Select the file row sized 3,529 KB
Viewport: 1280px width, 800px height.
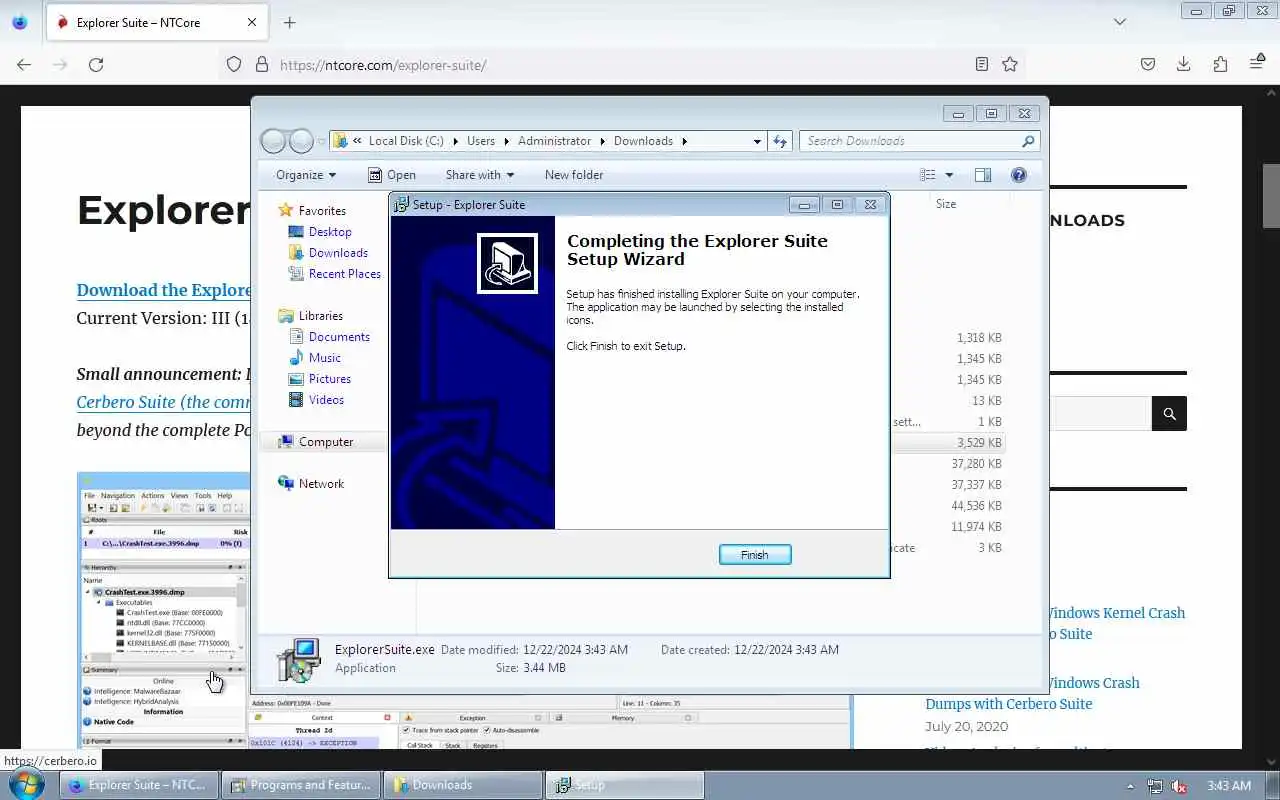(947, 442)
